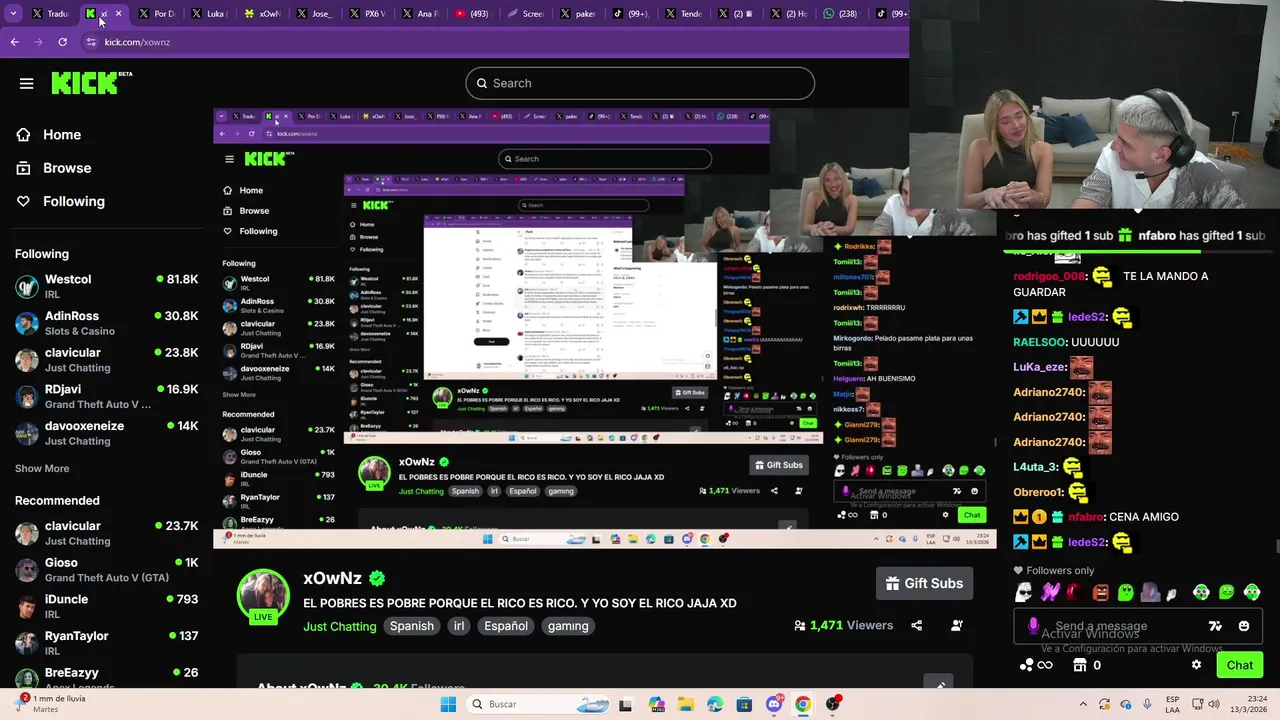Click the voice microphone icon in chat input
This screenshot has height=720, width=1280.
pos(1033,626)
